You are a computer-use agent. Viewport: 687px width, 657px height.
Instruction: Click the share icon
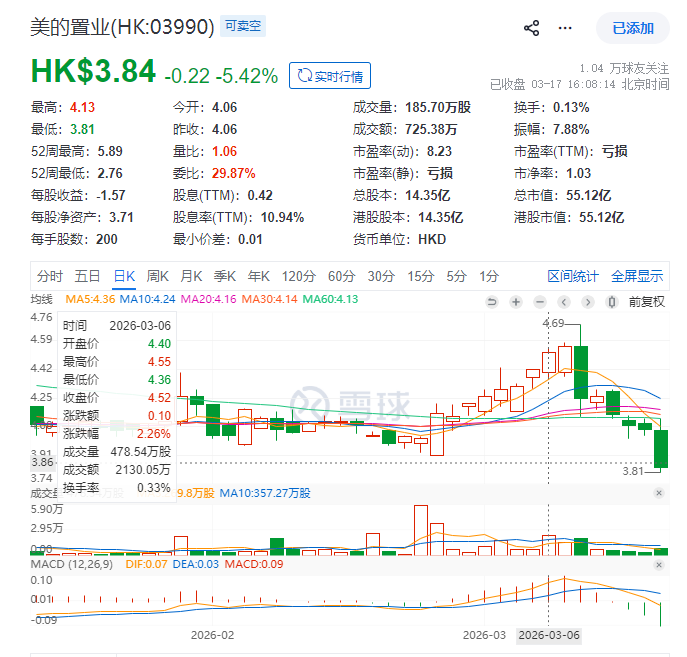532,28
